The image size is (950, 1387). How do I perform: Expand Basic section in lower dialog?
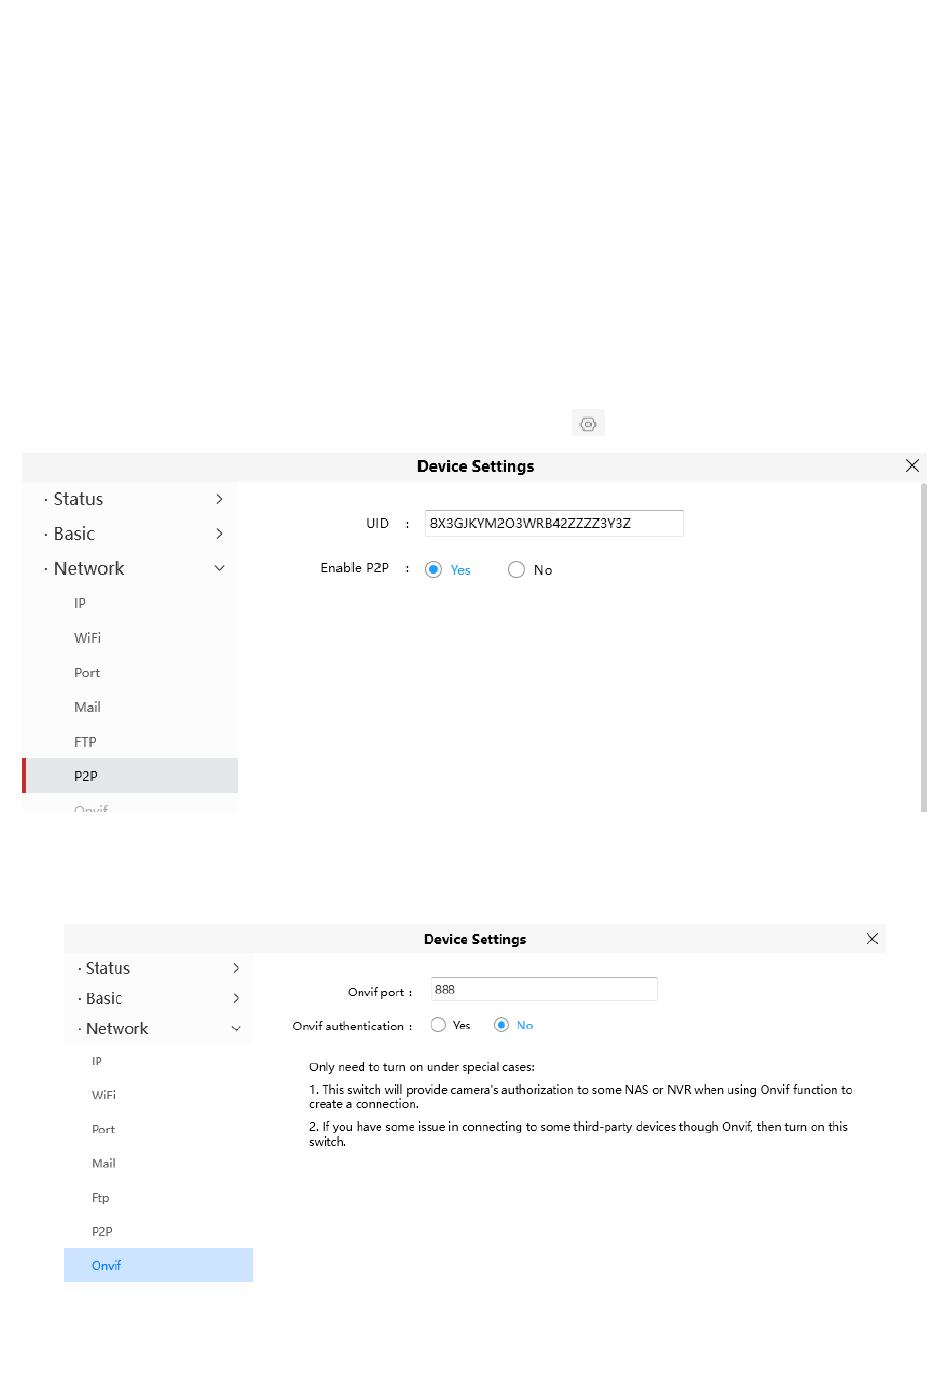click(236, 998)
